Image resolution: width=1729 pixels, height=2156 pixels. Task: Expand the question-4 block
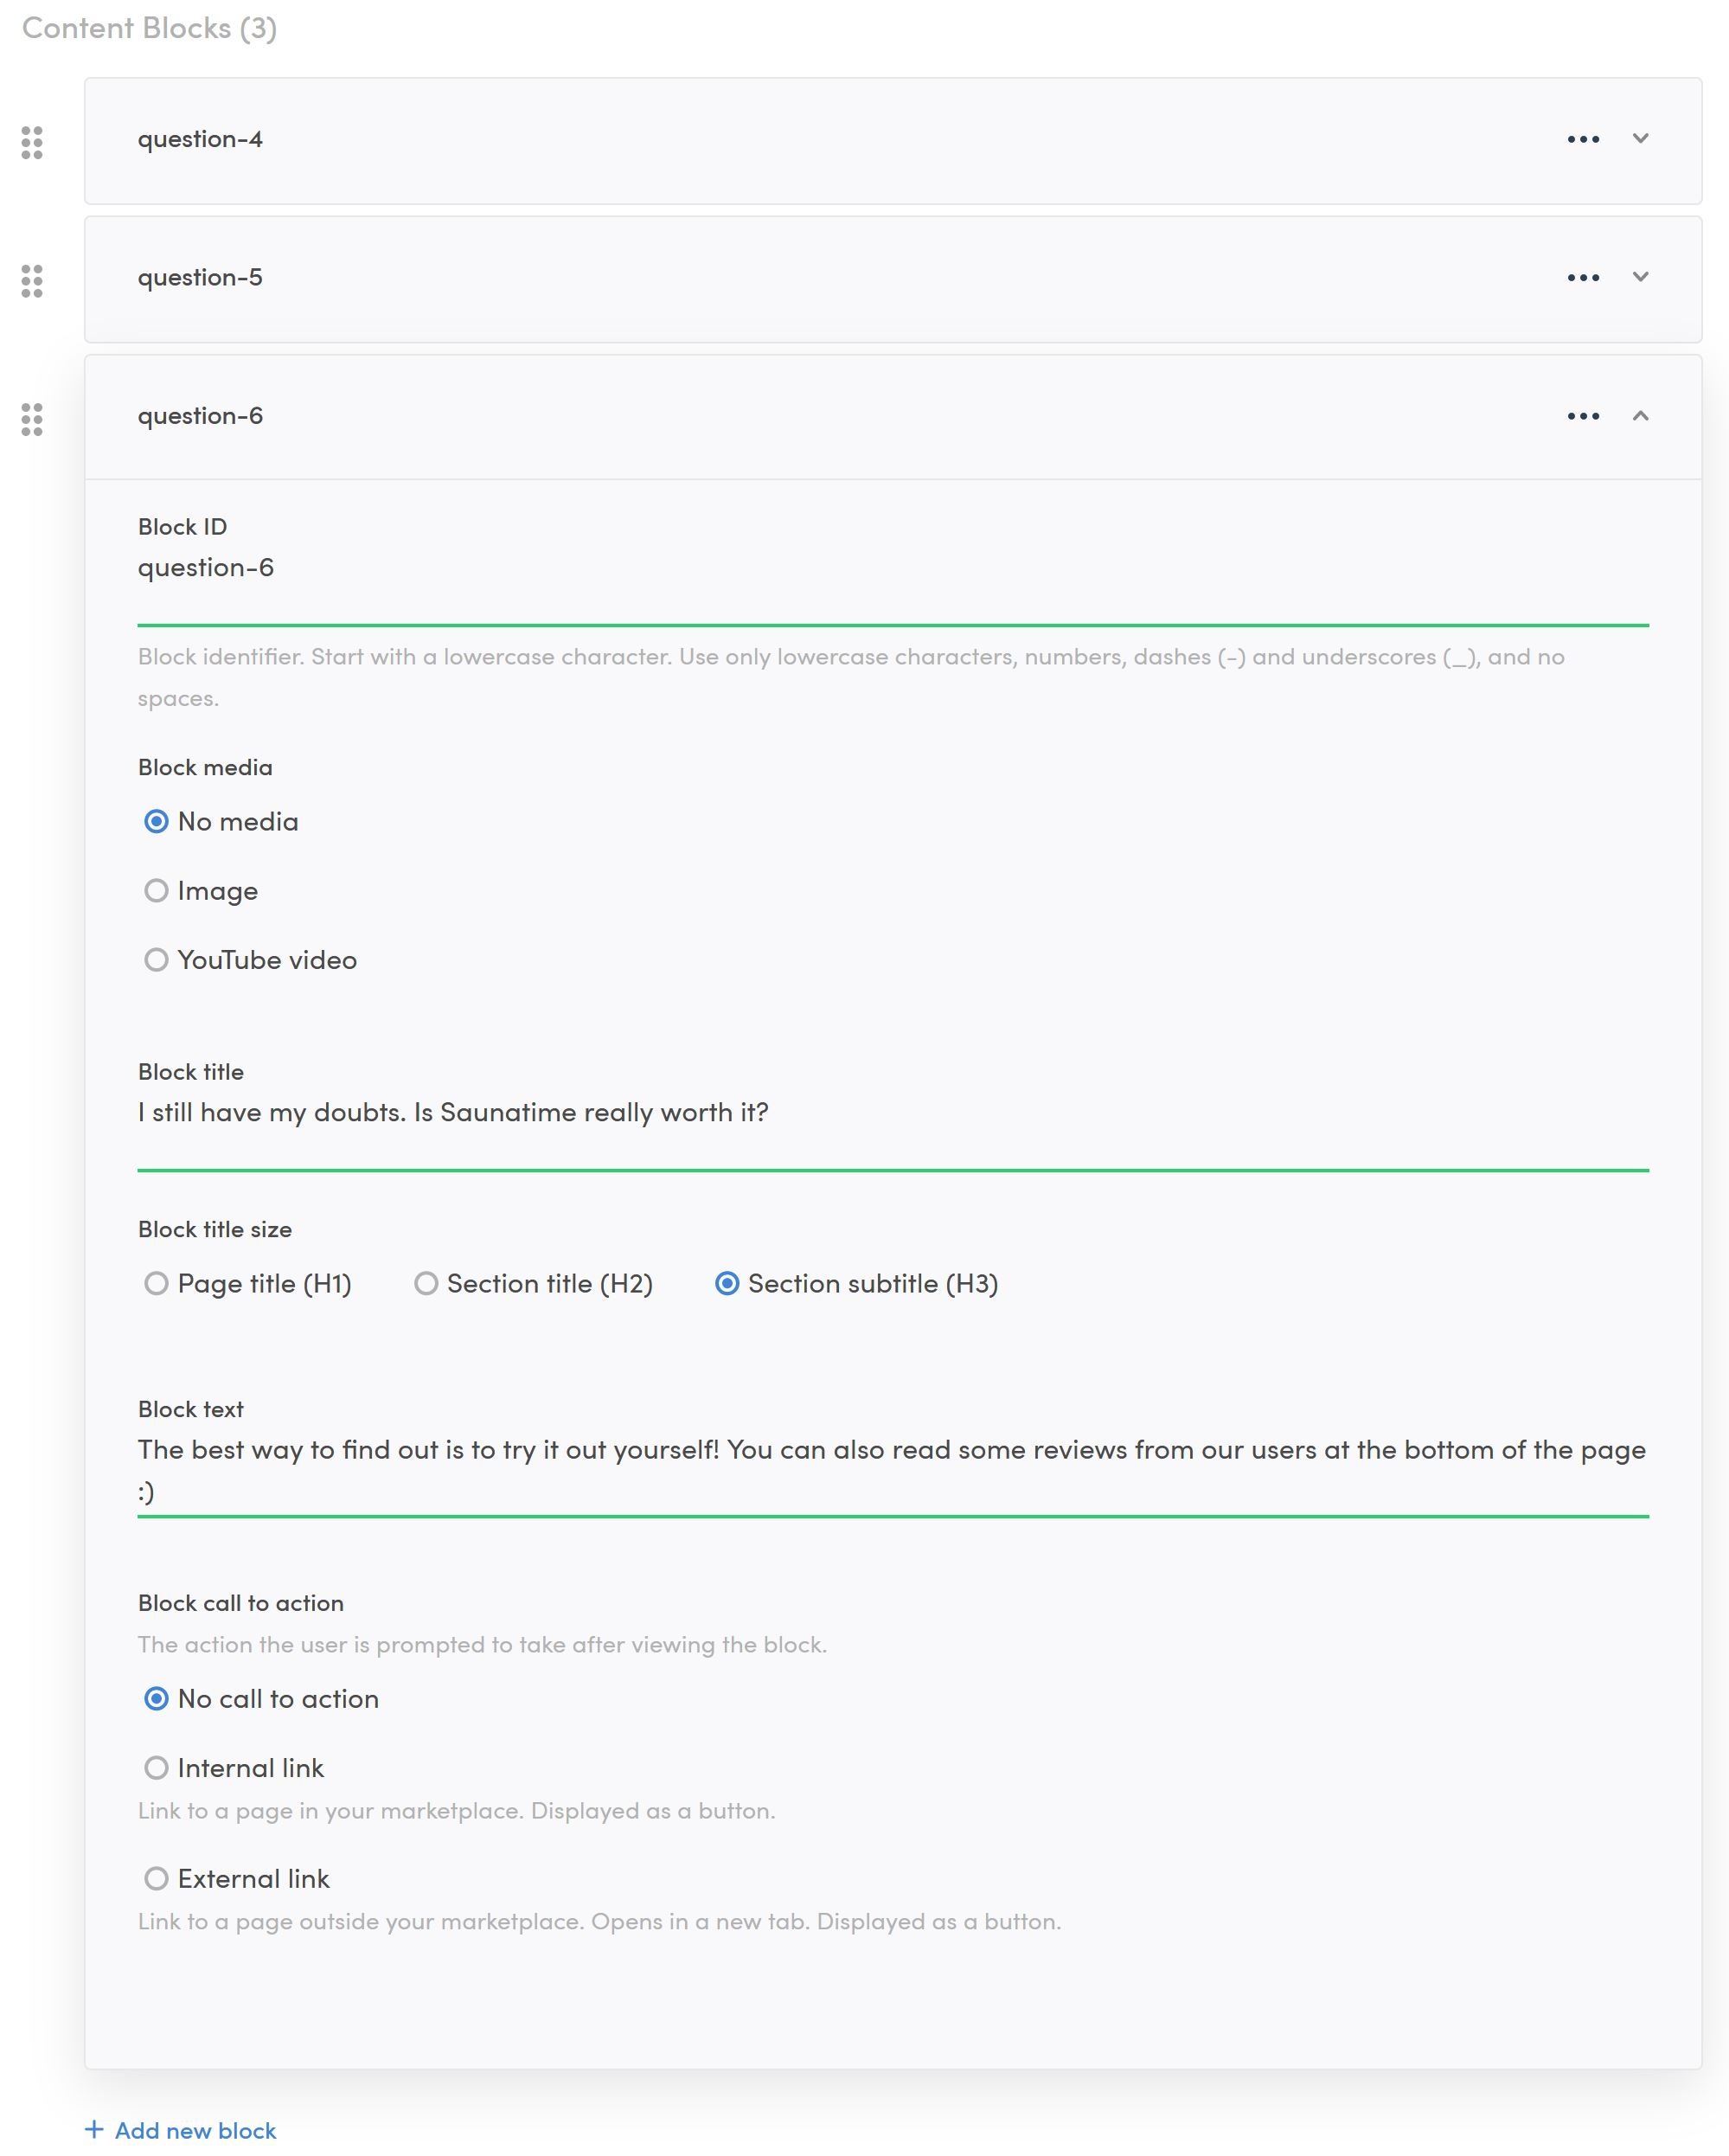coord(1640,139)
